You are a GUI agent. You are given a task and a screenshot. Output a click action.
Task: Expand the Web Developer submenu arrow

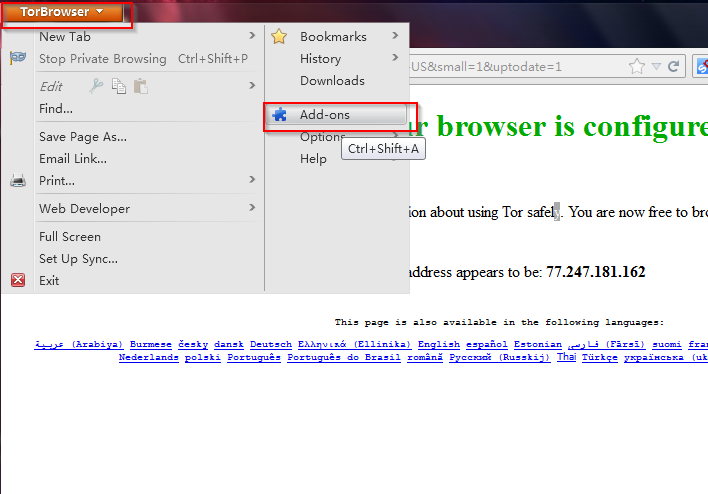252,207
